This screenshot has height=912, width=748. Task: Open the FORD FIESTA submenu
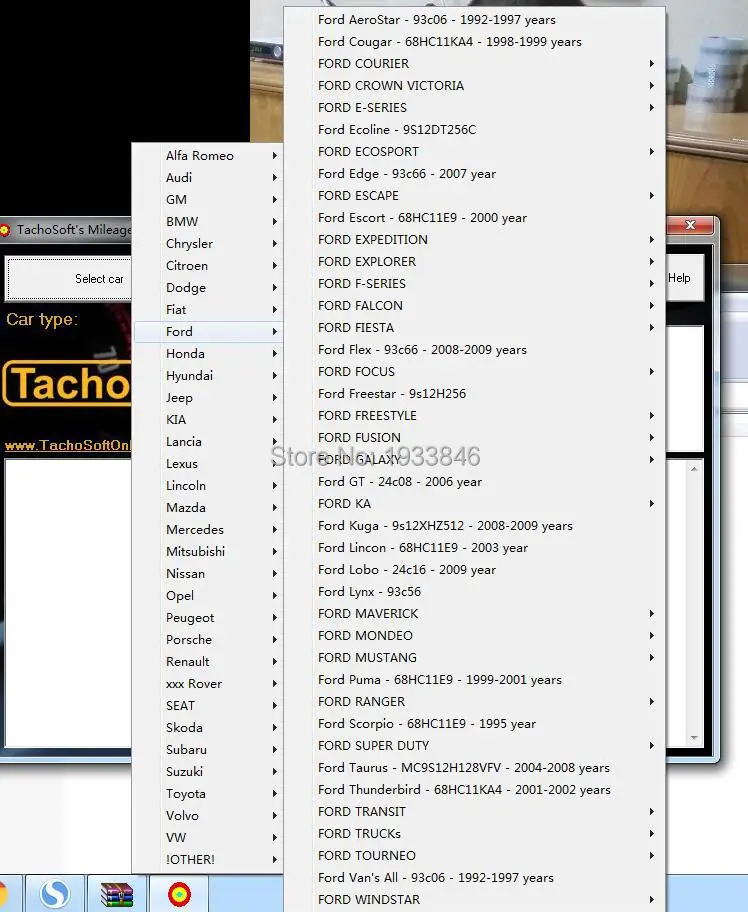(x=474, y=328)
